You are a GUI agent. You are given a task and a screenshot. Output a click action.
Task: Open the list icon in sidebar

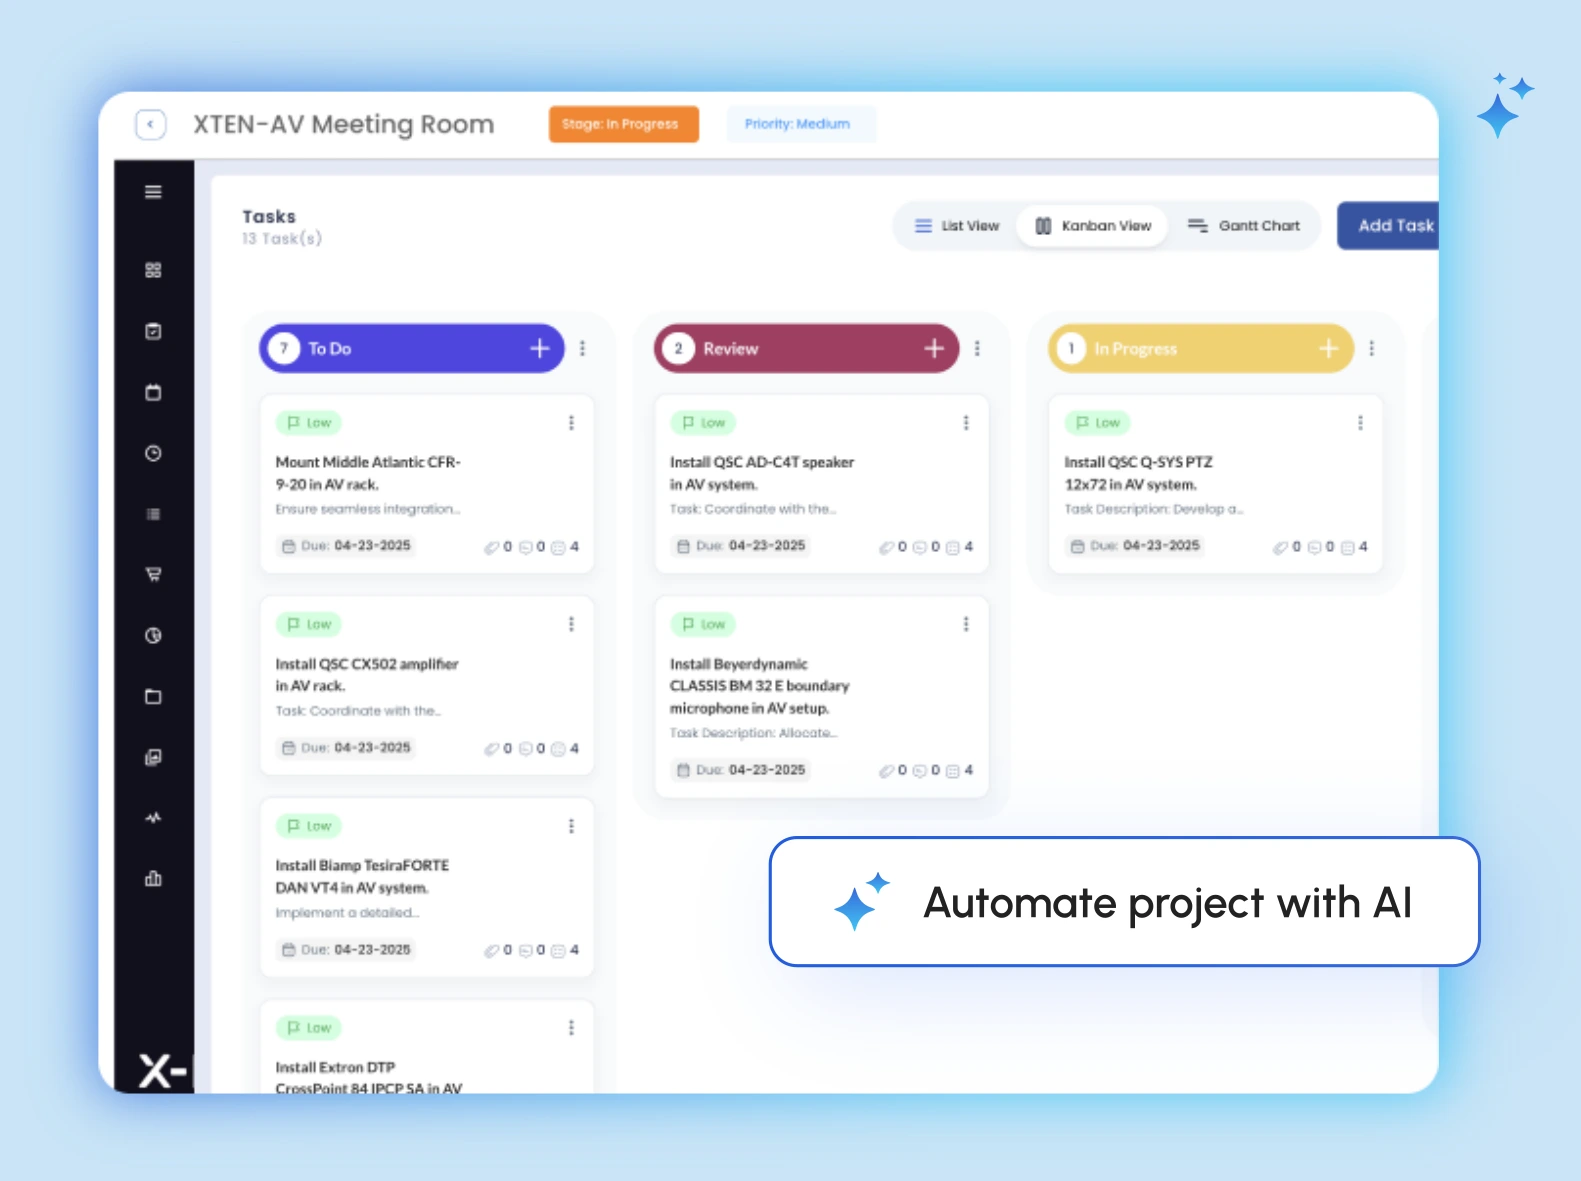click(x=153, y=514)
